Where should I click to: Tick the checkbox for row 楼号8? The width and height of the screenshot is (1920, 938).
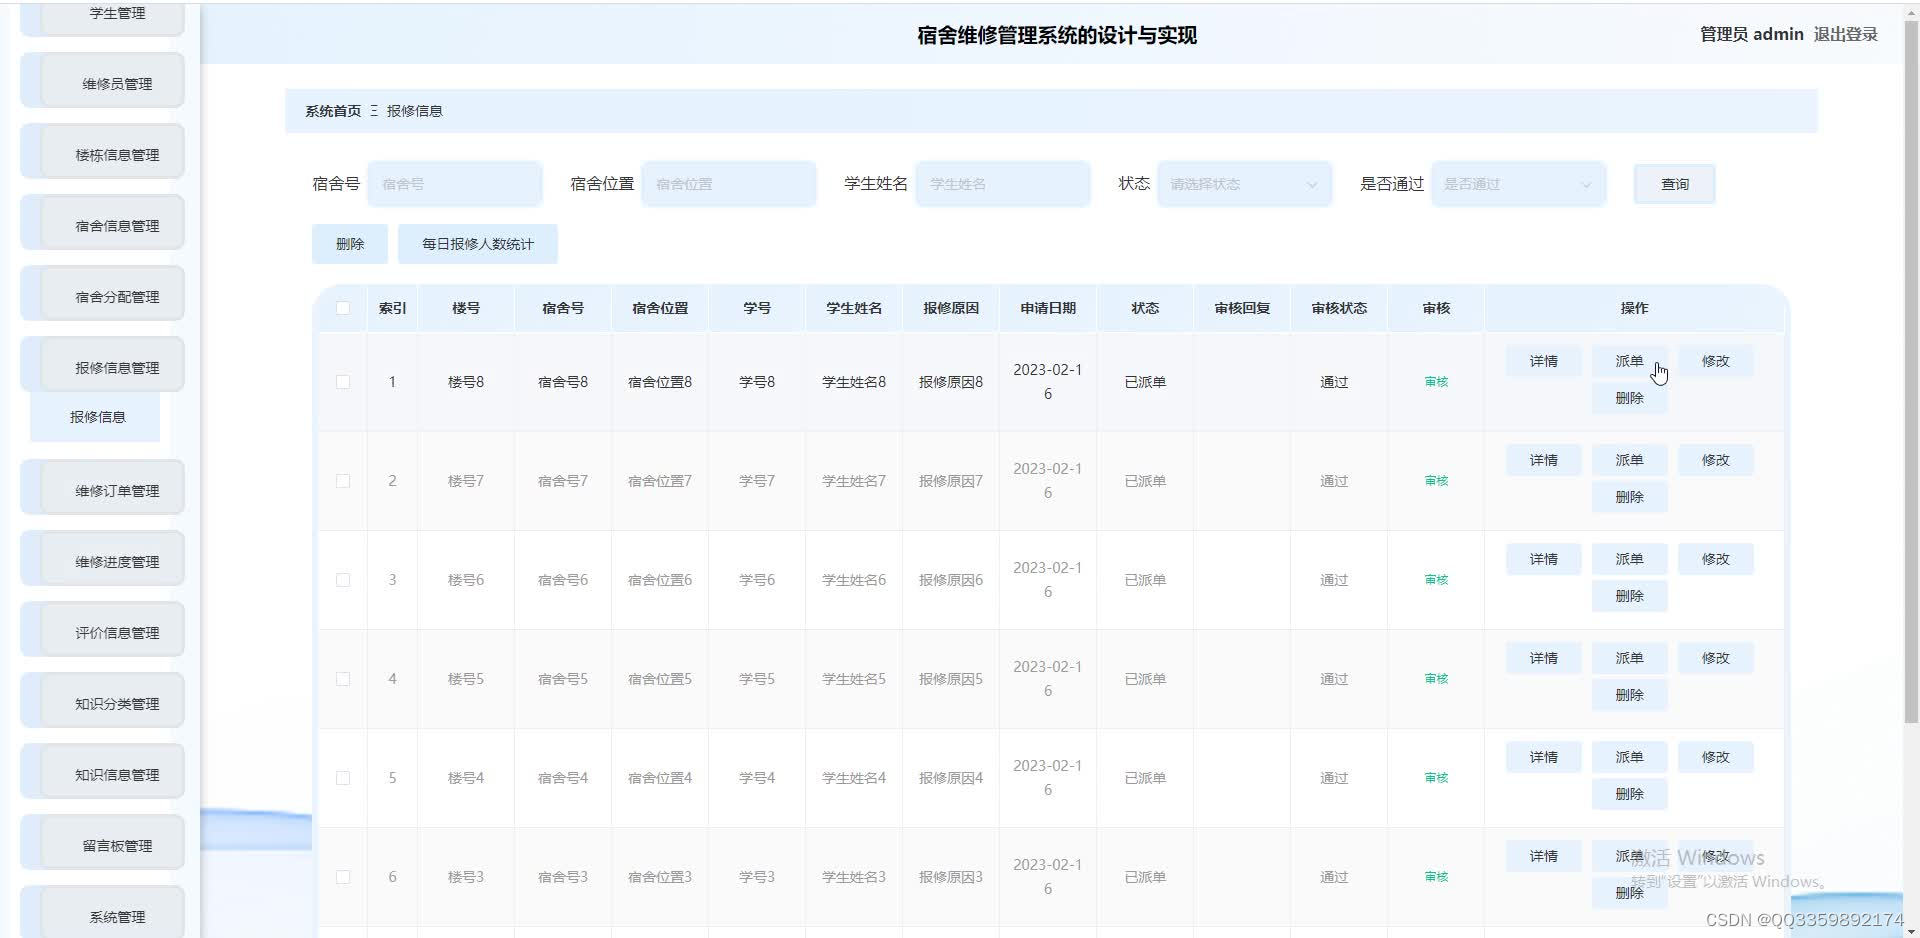point(343,382)
